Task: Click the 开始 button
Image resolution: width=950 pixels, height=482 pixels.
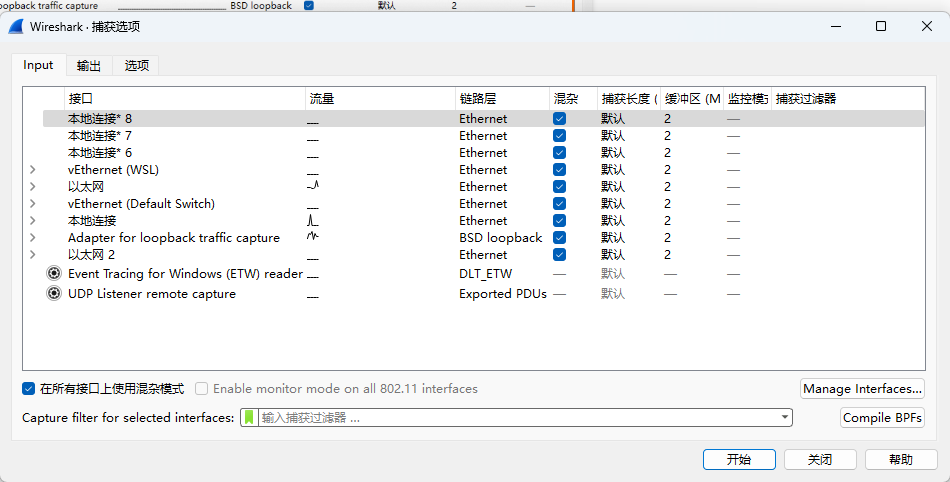Action: click(x=739, y=460)
